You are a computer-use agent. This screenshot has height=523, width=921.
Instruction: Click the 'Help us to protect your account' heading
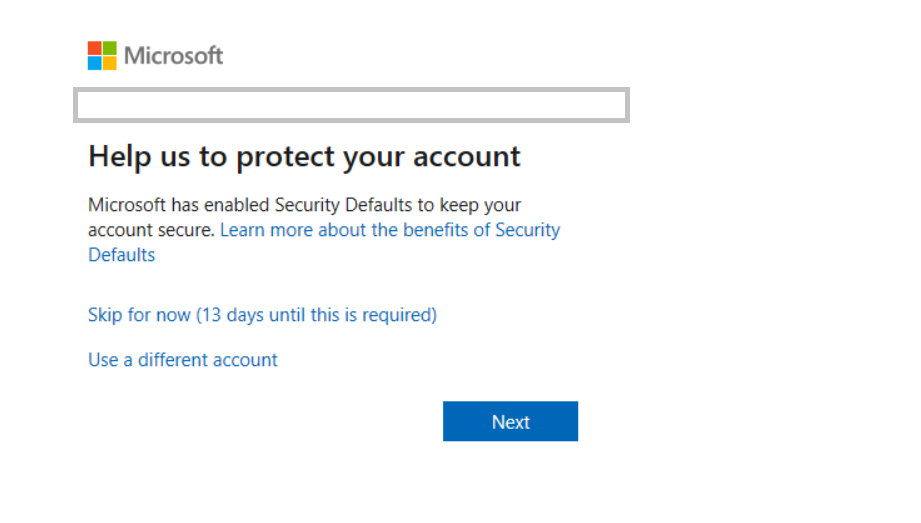pos(304,157)
